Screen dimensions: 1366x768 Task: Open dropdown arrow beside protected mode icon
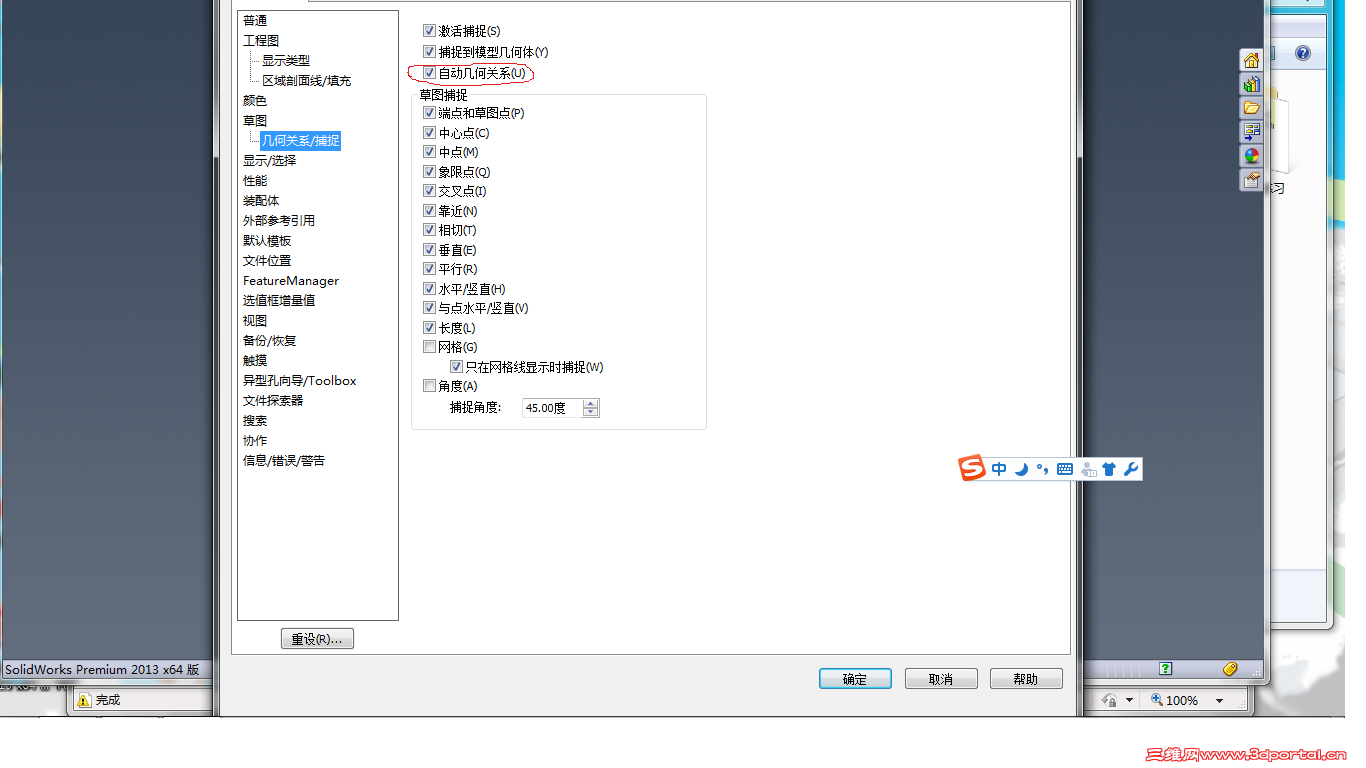click(x=1130, y=701)
